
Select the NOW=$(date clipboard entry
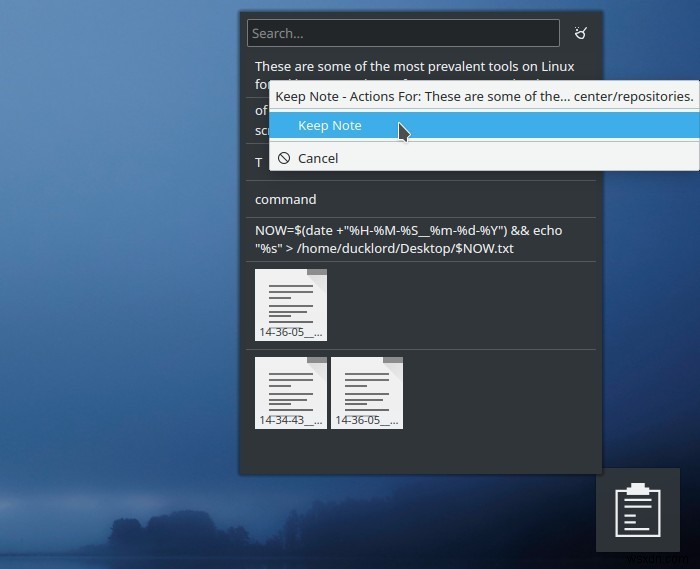click(421, 240)
